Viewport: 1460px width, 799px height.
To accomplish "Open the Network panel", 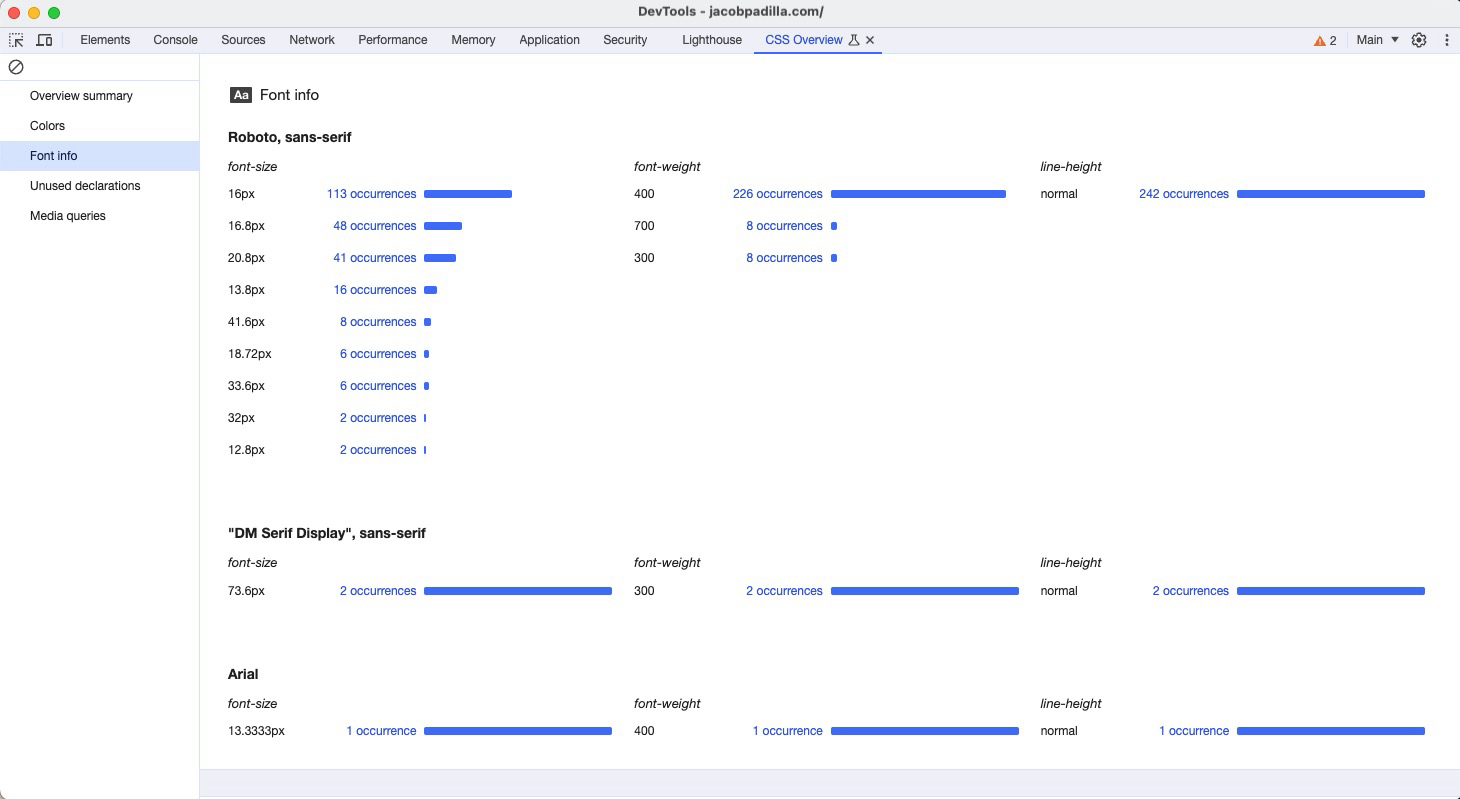I will [x=311, y=40].
